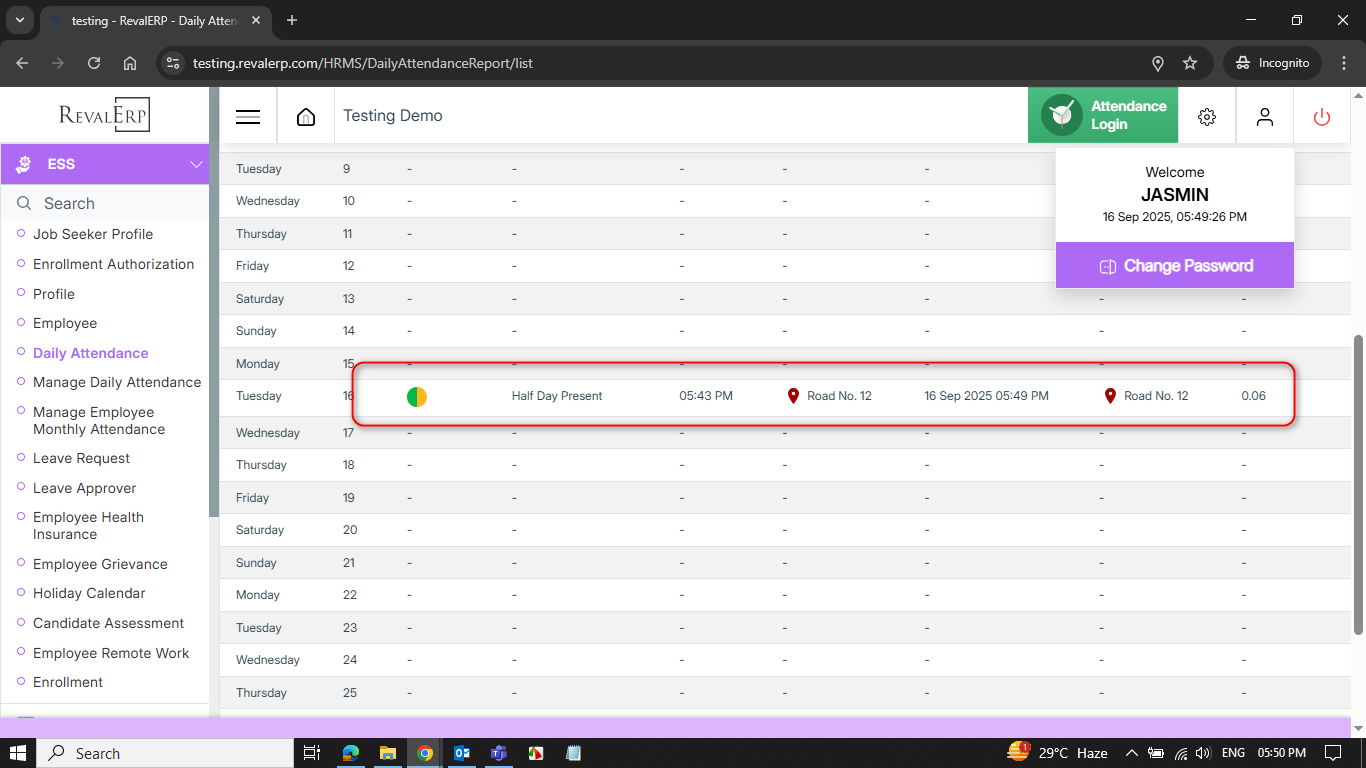Click the user profile icon

click(1265, 116)
